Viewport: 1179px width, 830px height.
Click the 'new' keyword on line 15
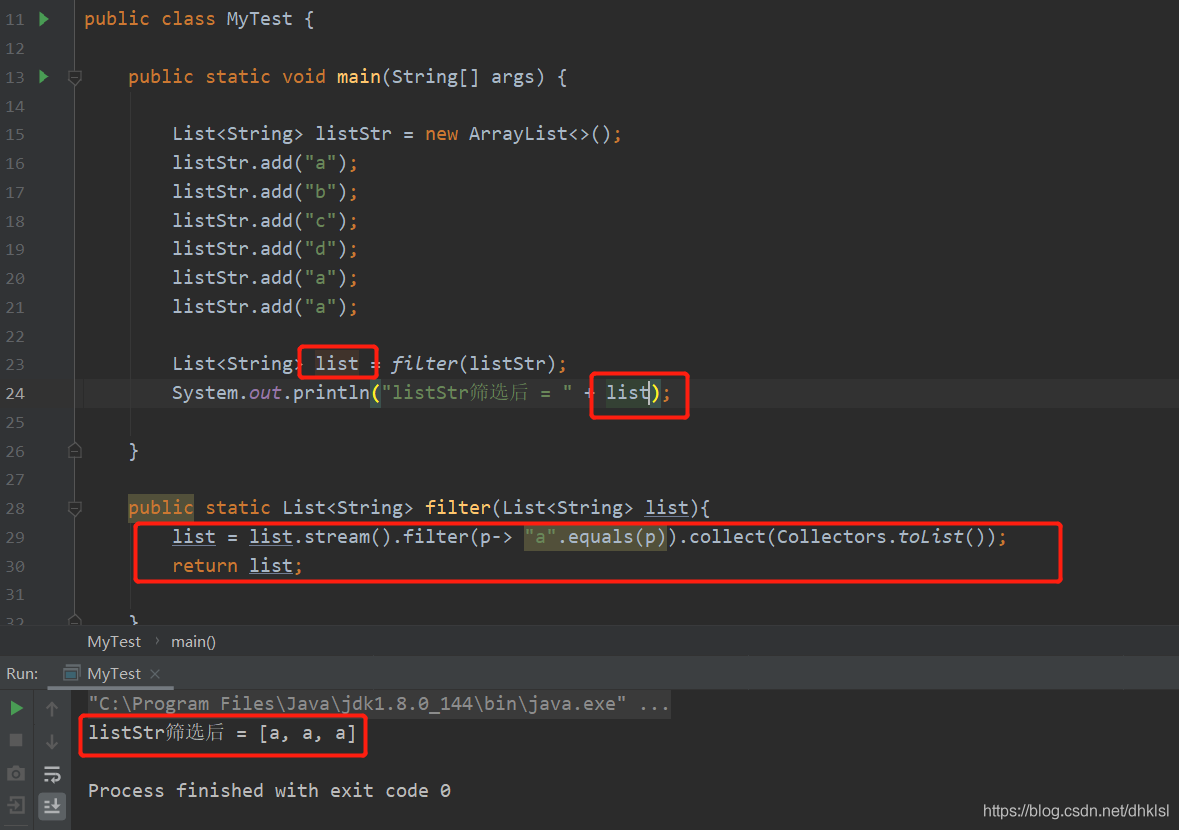point(441,134)
